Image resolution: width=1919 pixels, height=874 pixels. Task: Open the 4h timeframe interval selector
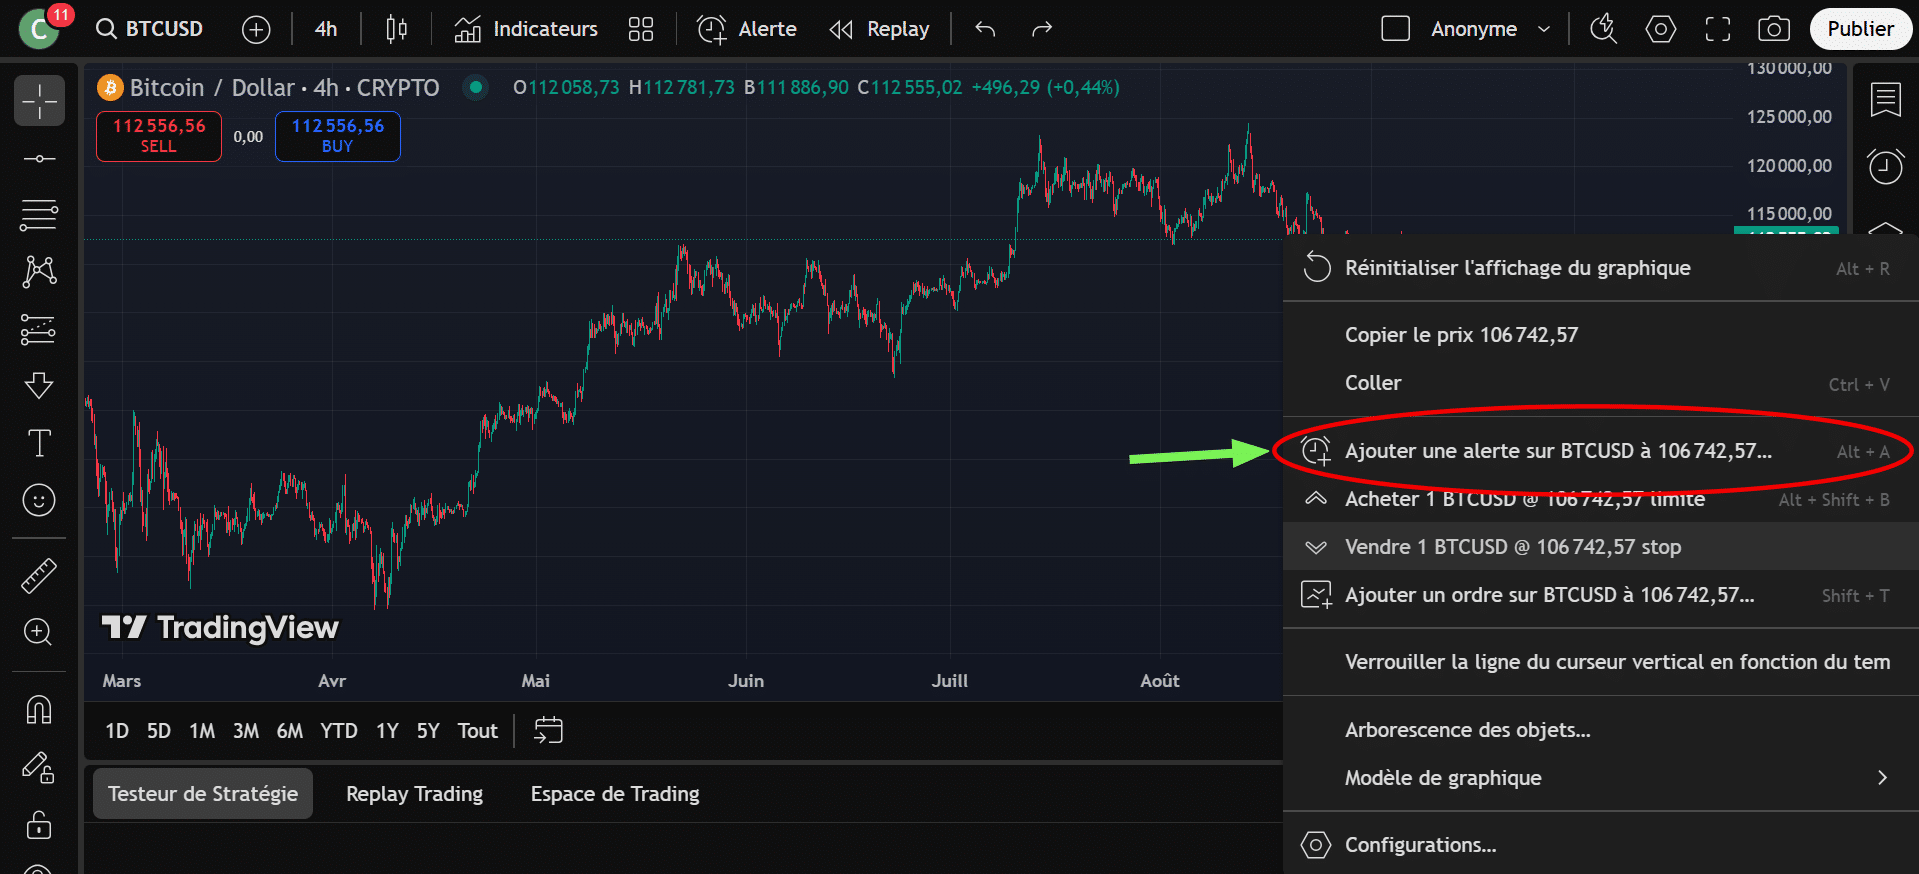[326, 29]
